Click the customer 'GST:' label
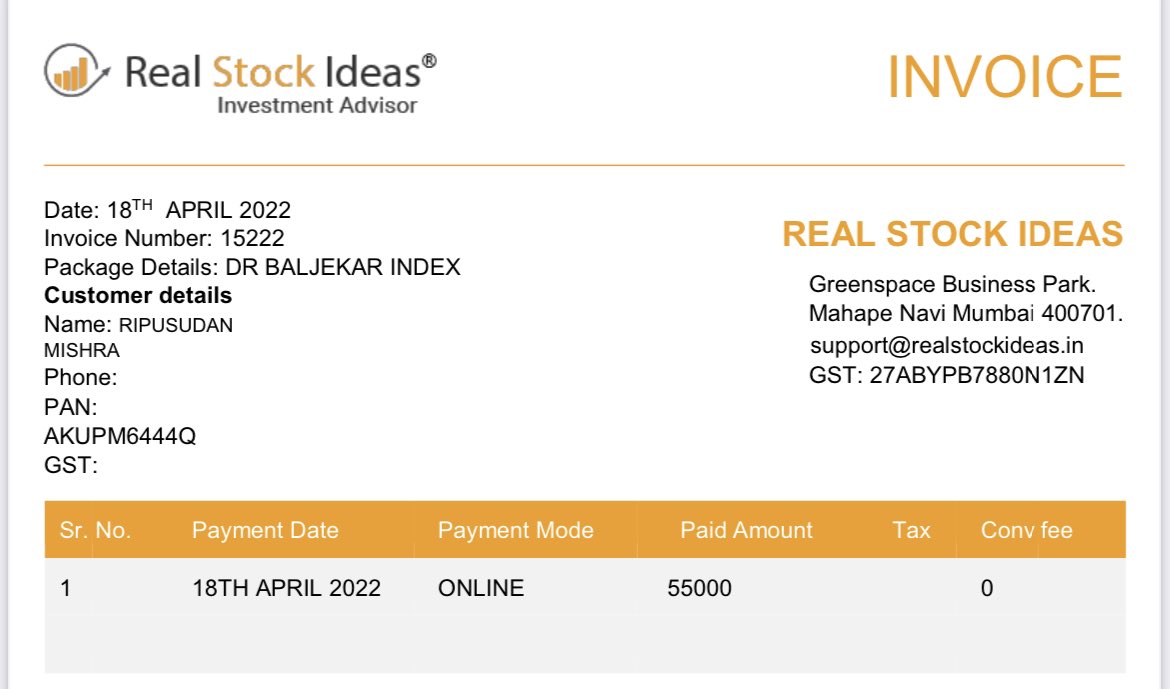The width and height of the screenshot is (1170, 689). [71, 465]
